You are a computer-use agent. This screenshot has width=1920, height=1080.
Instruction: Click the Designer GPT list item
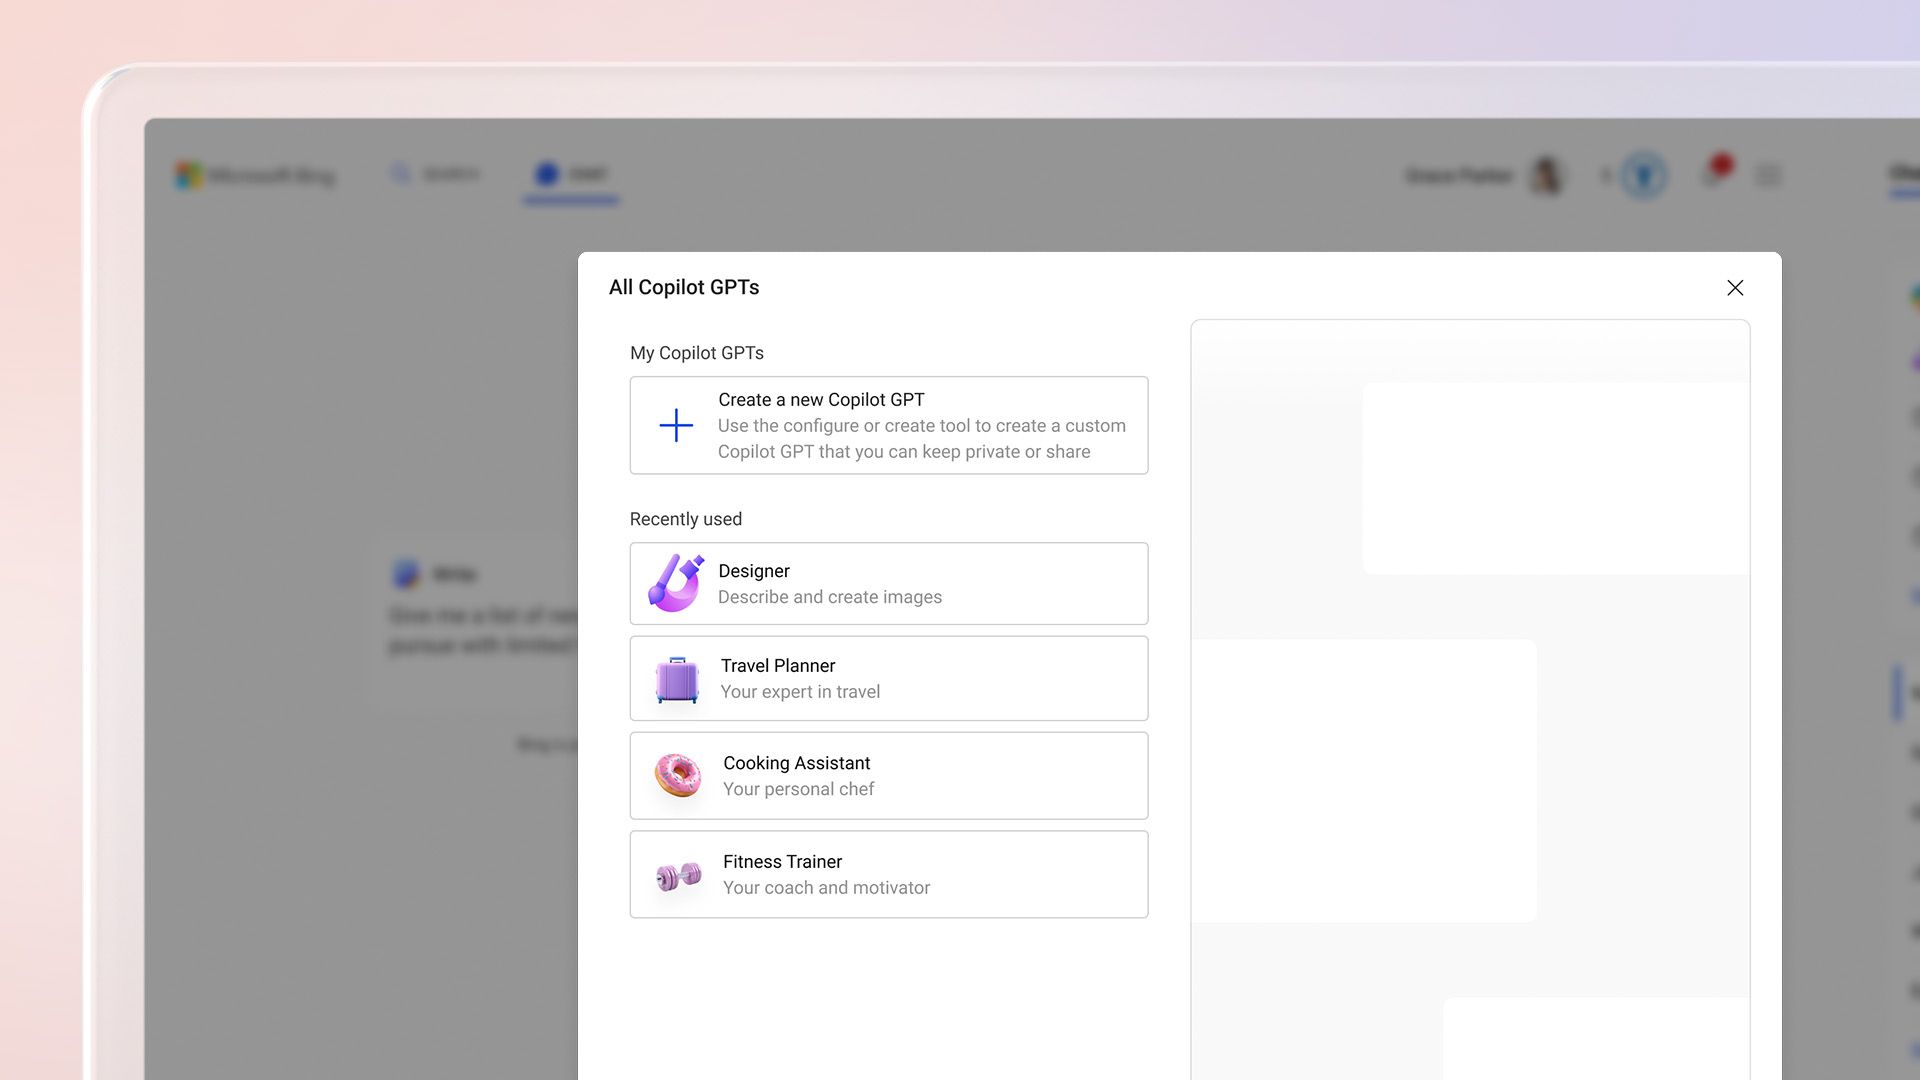click(889, 583)
